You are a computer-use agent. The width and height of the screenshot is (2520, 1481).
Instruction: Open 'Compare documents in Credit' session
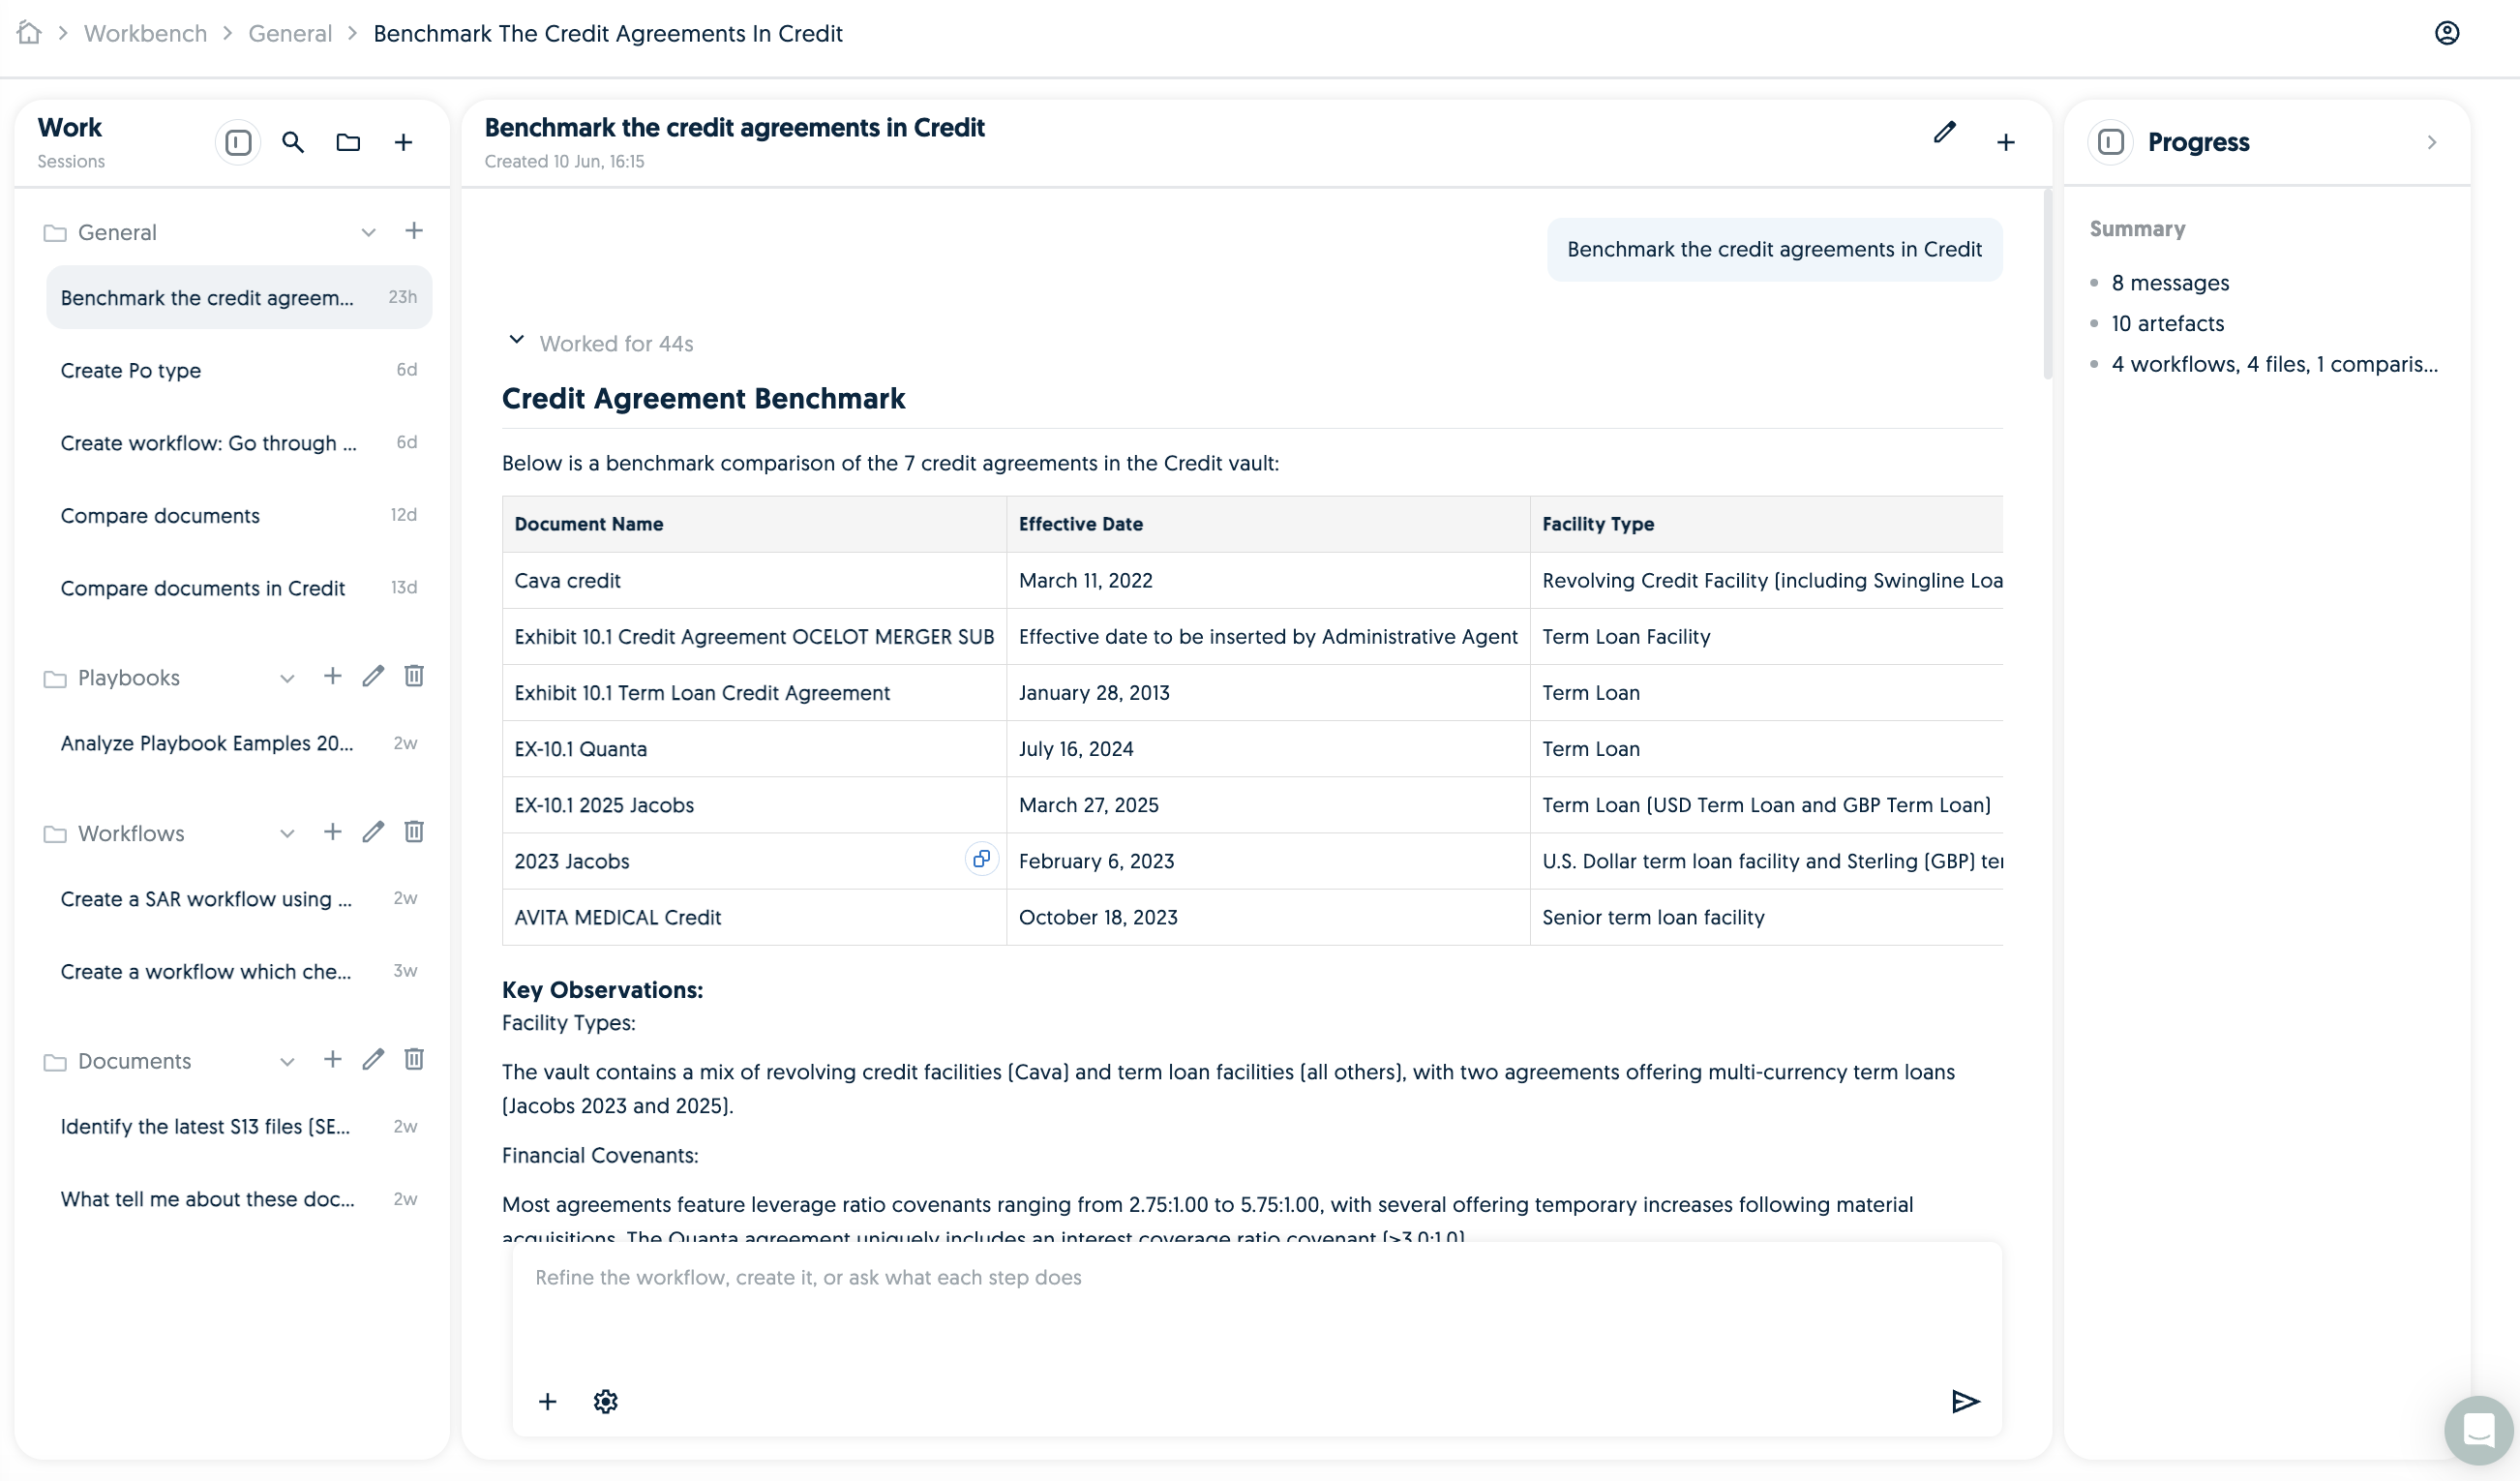tap(239, 588)
